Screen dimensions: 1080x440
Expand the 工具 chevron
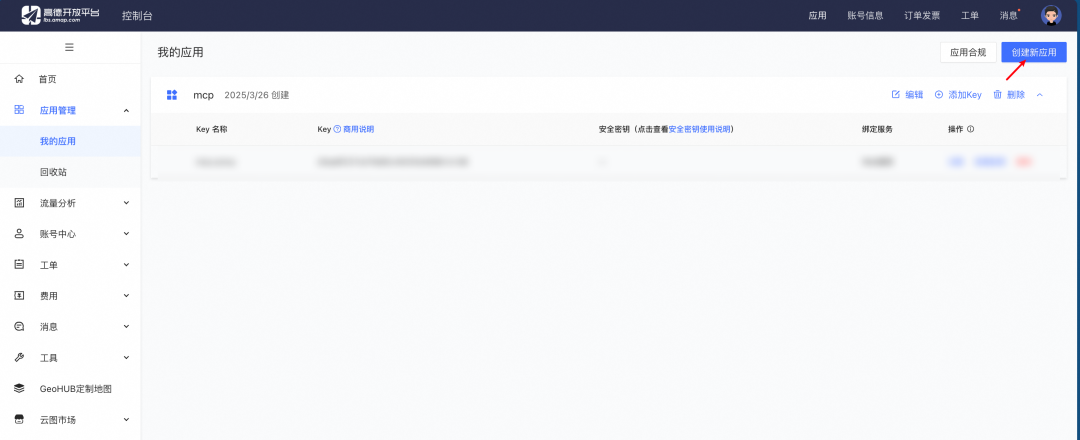click(x=127, y=358)
